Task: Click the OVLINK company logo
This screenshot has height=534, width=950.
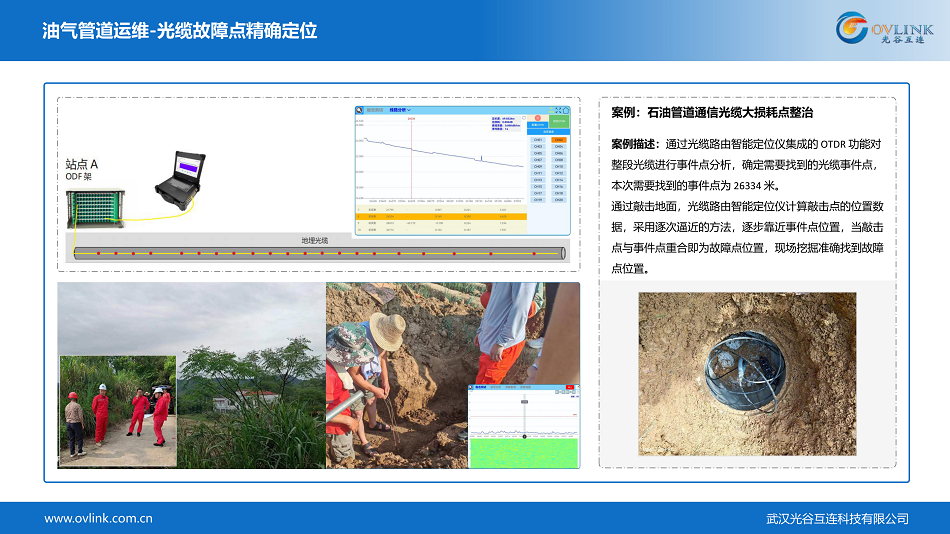Action: [884, 29]
